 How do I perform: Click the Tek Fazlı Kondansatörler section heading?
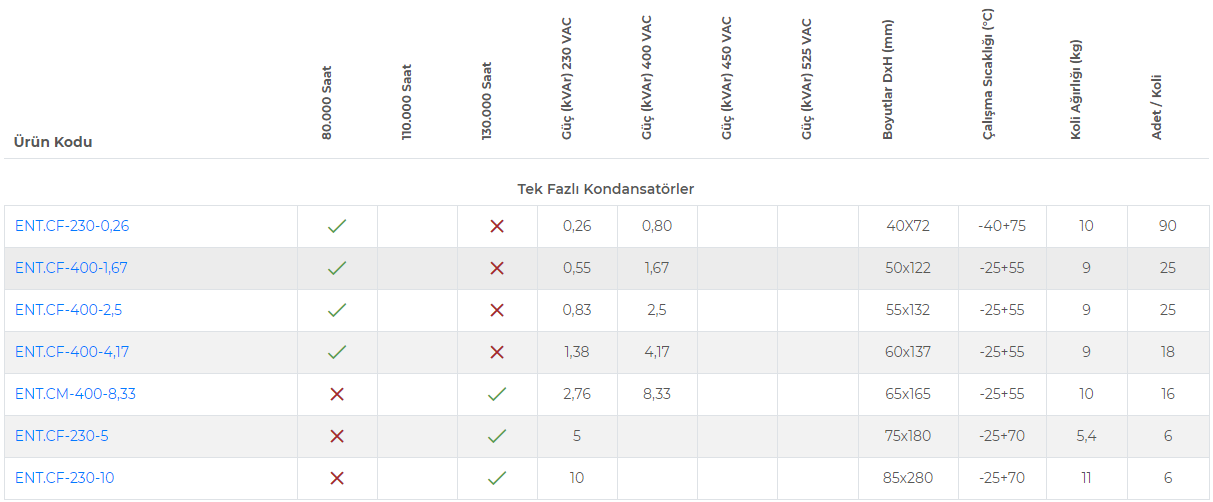click(606, 188)
